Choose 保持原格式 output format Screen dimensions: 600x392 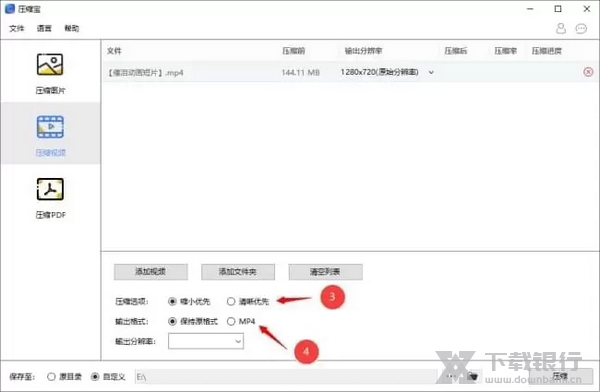click(x=193, y=322)
